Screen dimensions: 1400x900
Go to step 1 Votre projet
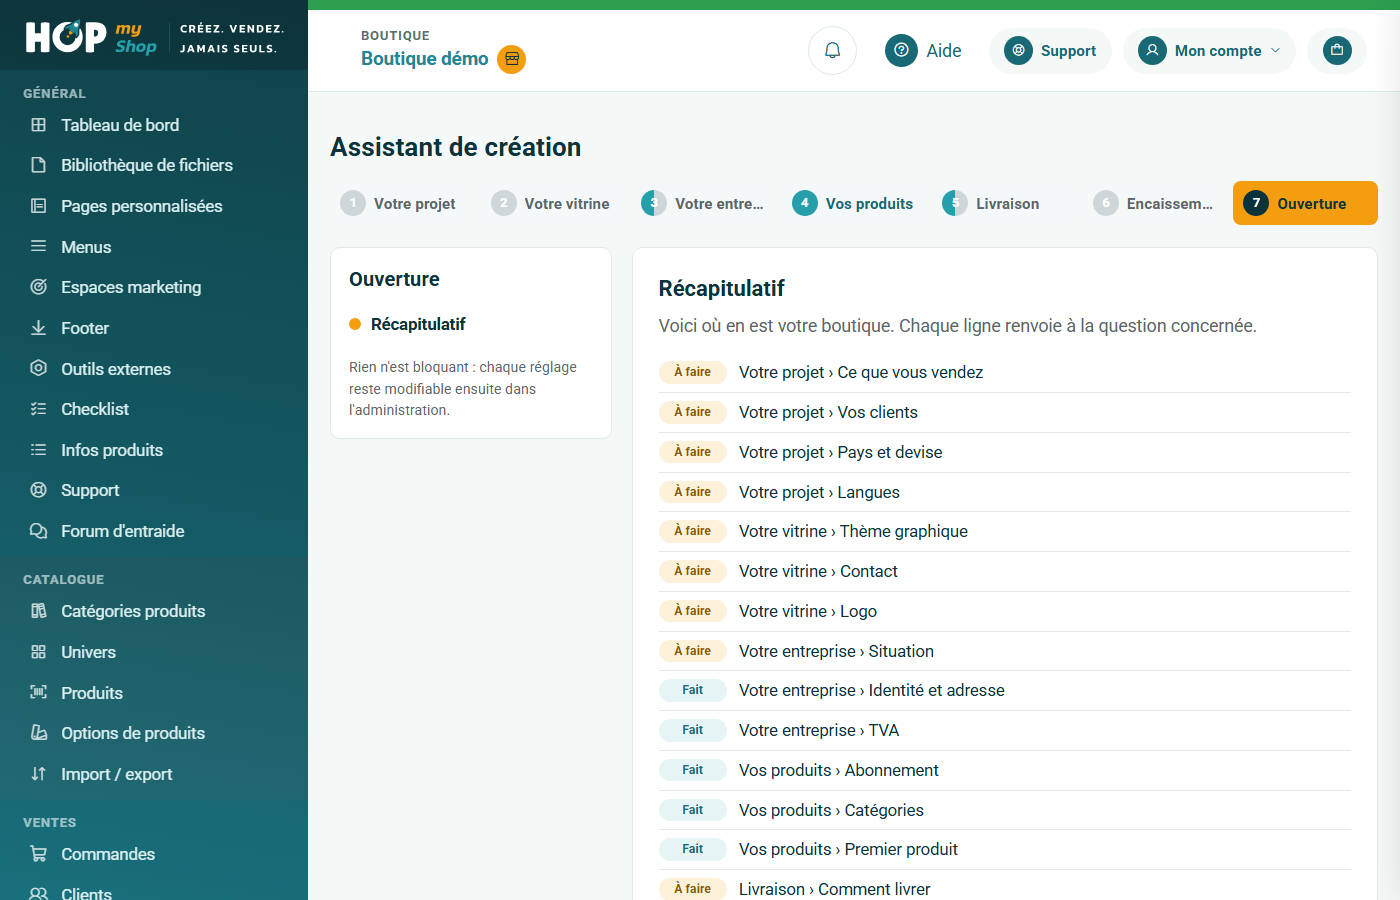point(398,203)
